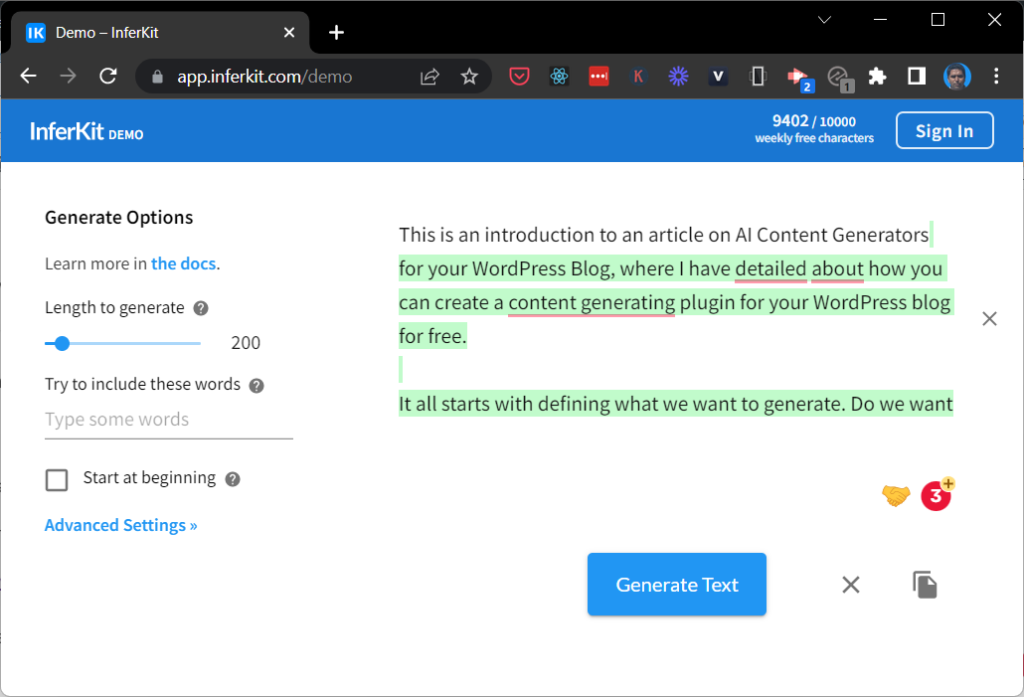Click the underlined phrase 'content generating'
Screen dimensions: 1024x697
coord(592,303)
